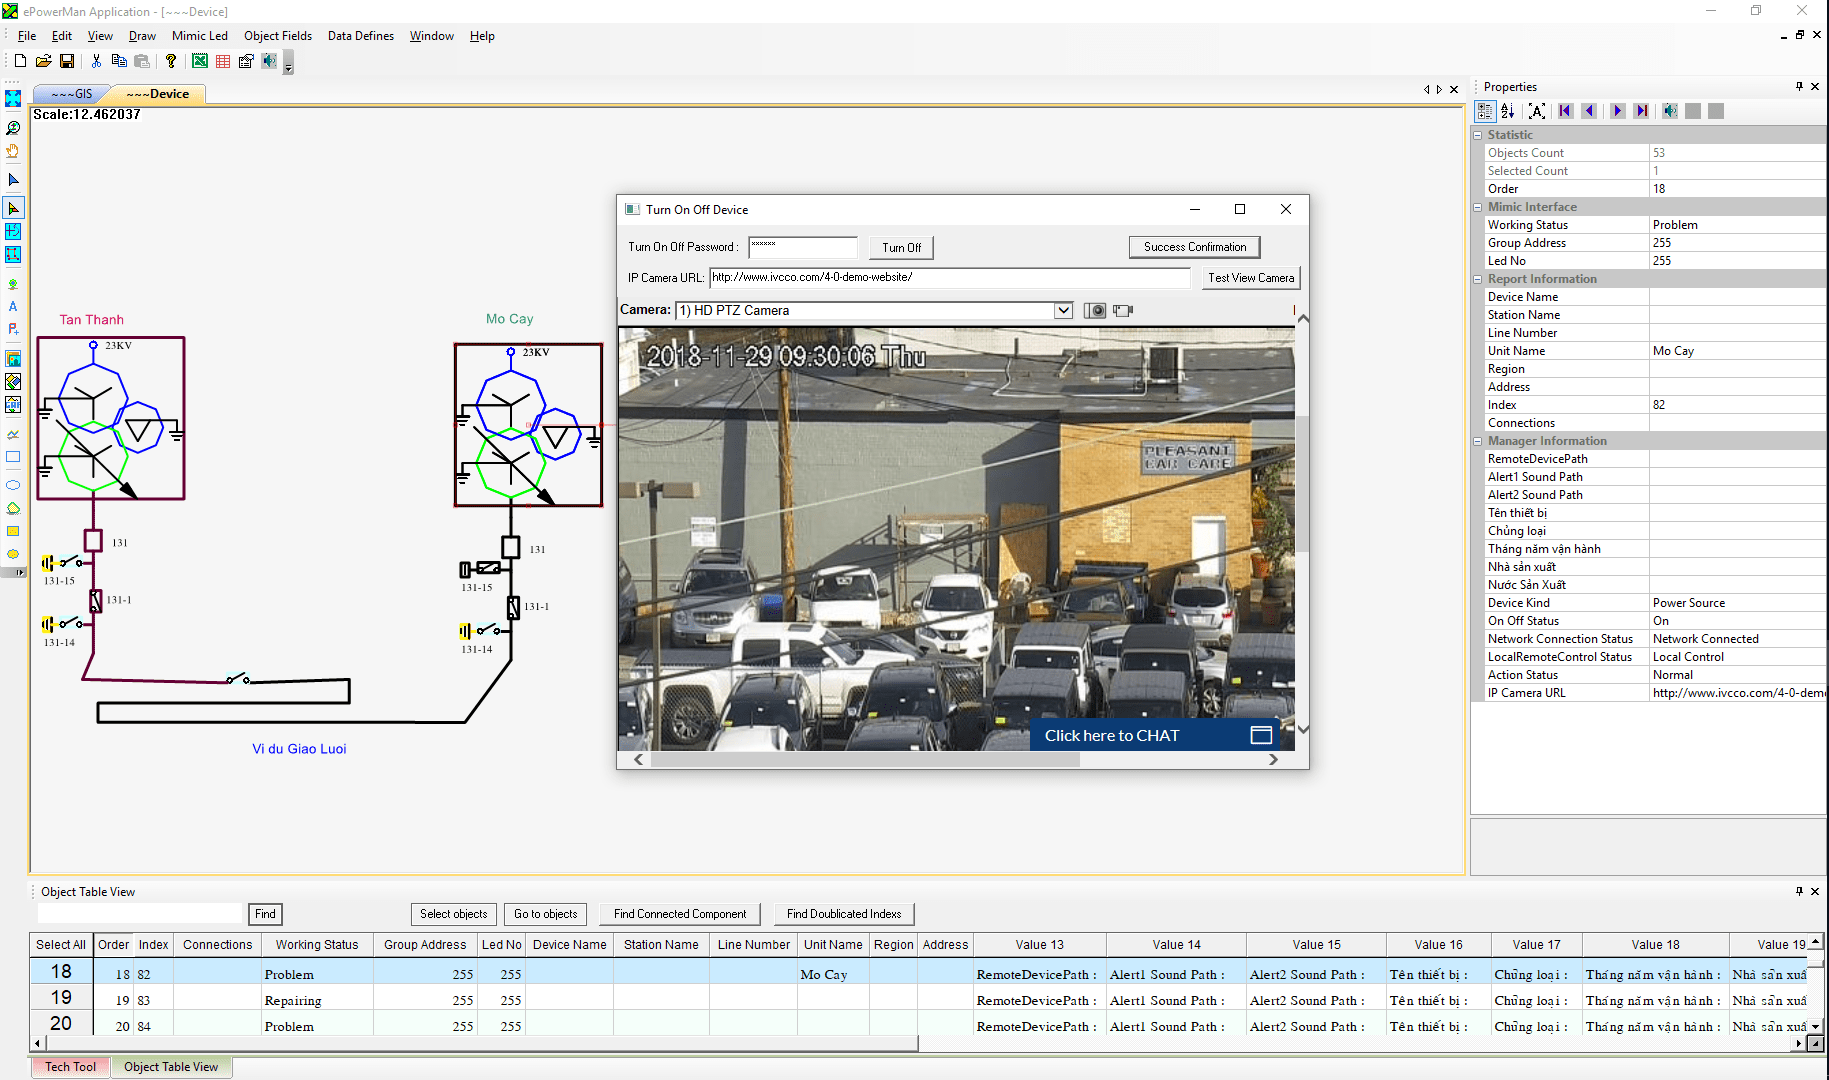This screenshot has height=1080, width=1829.
Task: Switch to the Tech Tool tab
Action: click(x=71, y=1067)
